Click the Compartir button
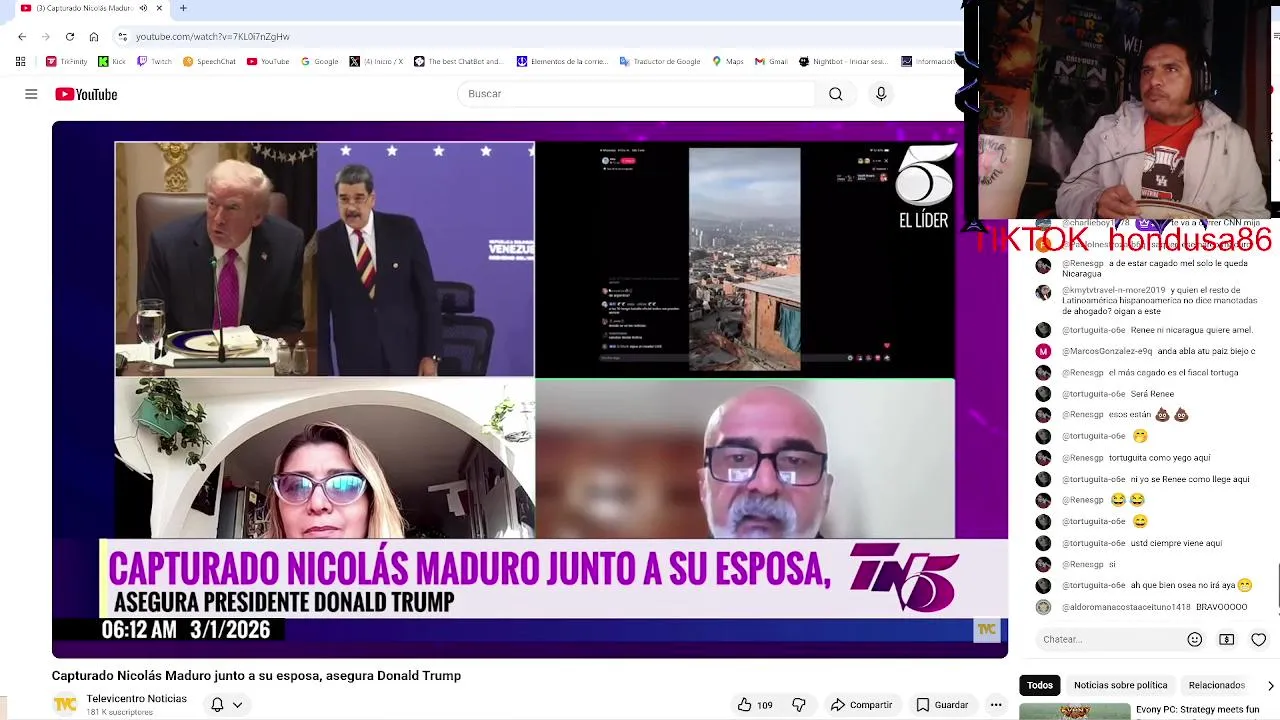Viewport: 1280px width, 720px height. (861, 705)
